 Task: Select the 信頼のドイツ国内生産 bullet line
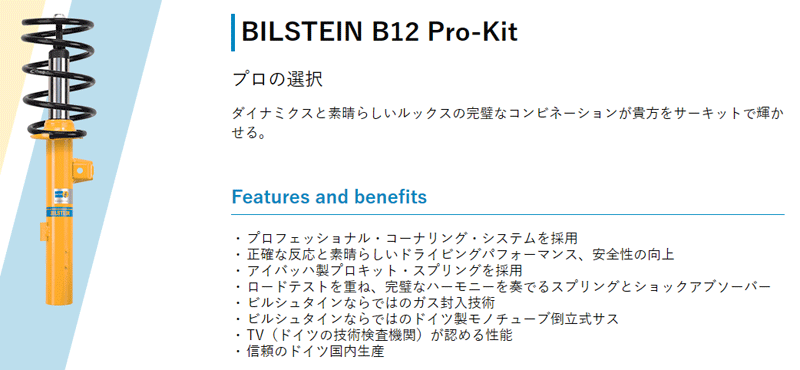click(309, 352)
